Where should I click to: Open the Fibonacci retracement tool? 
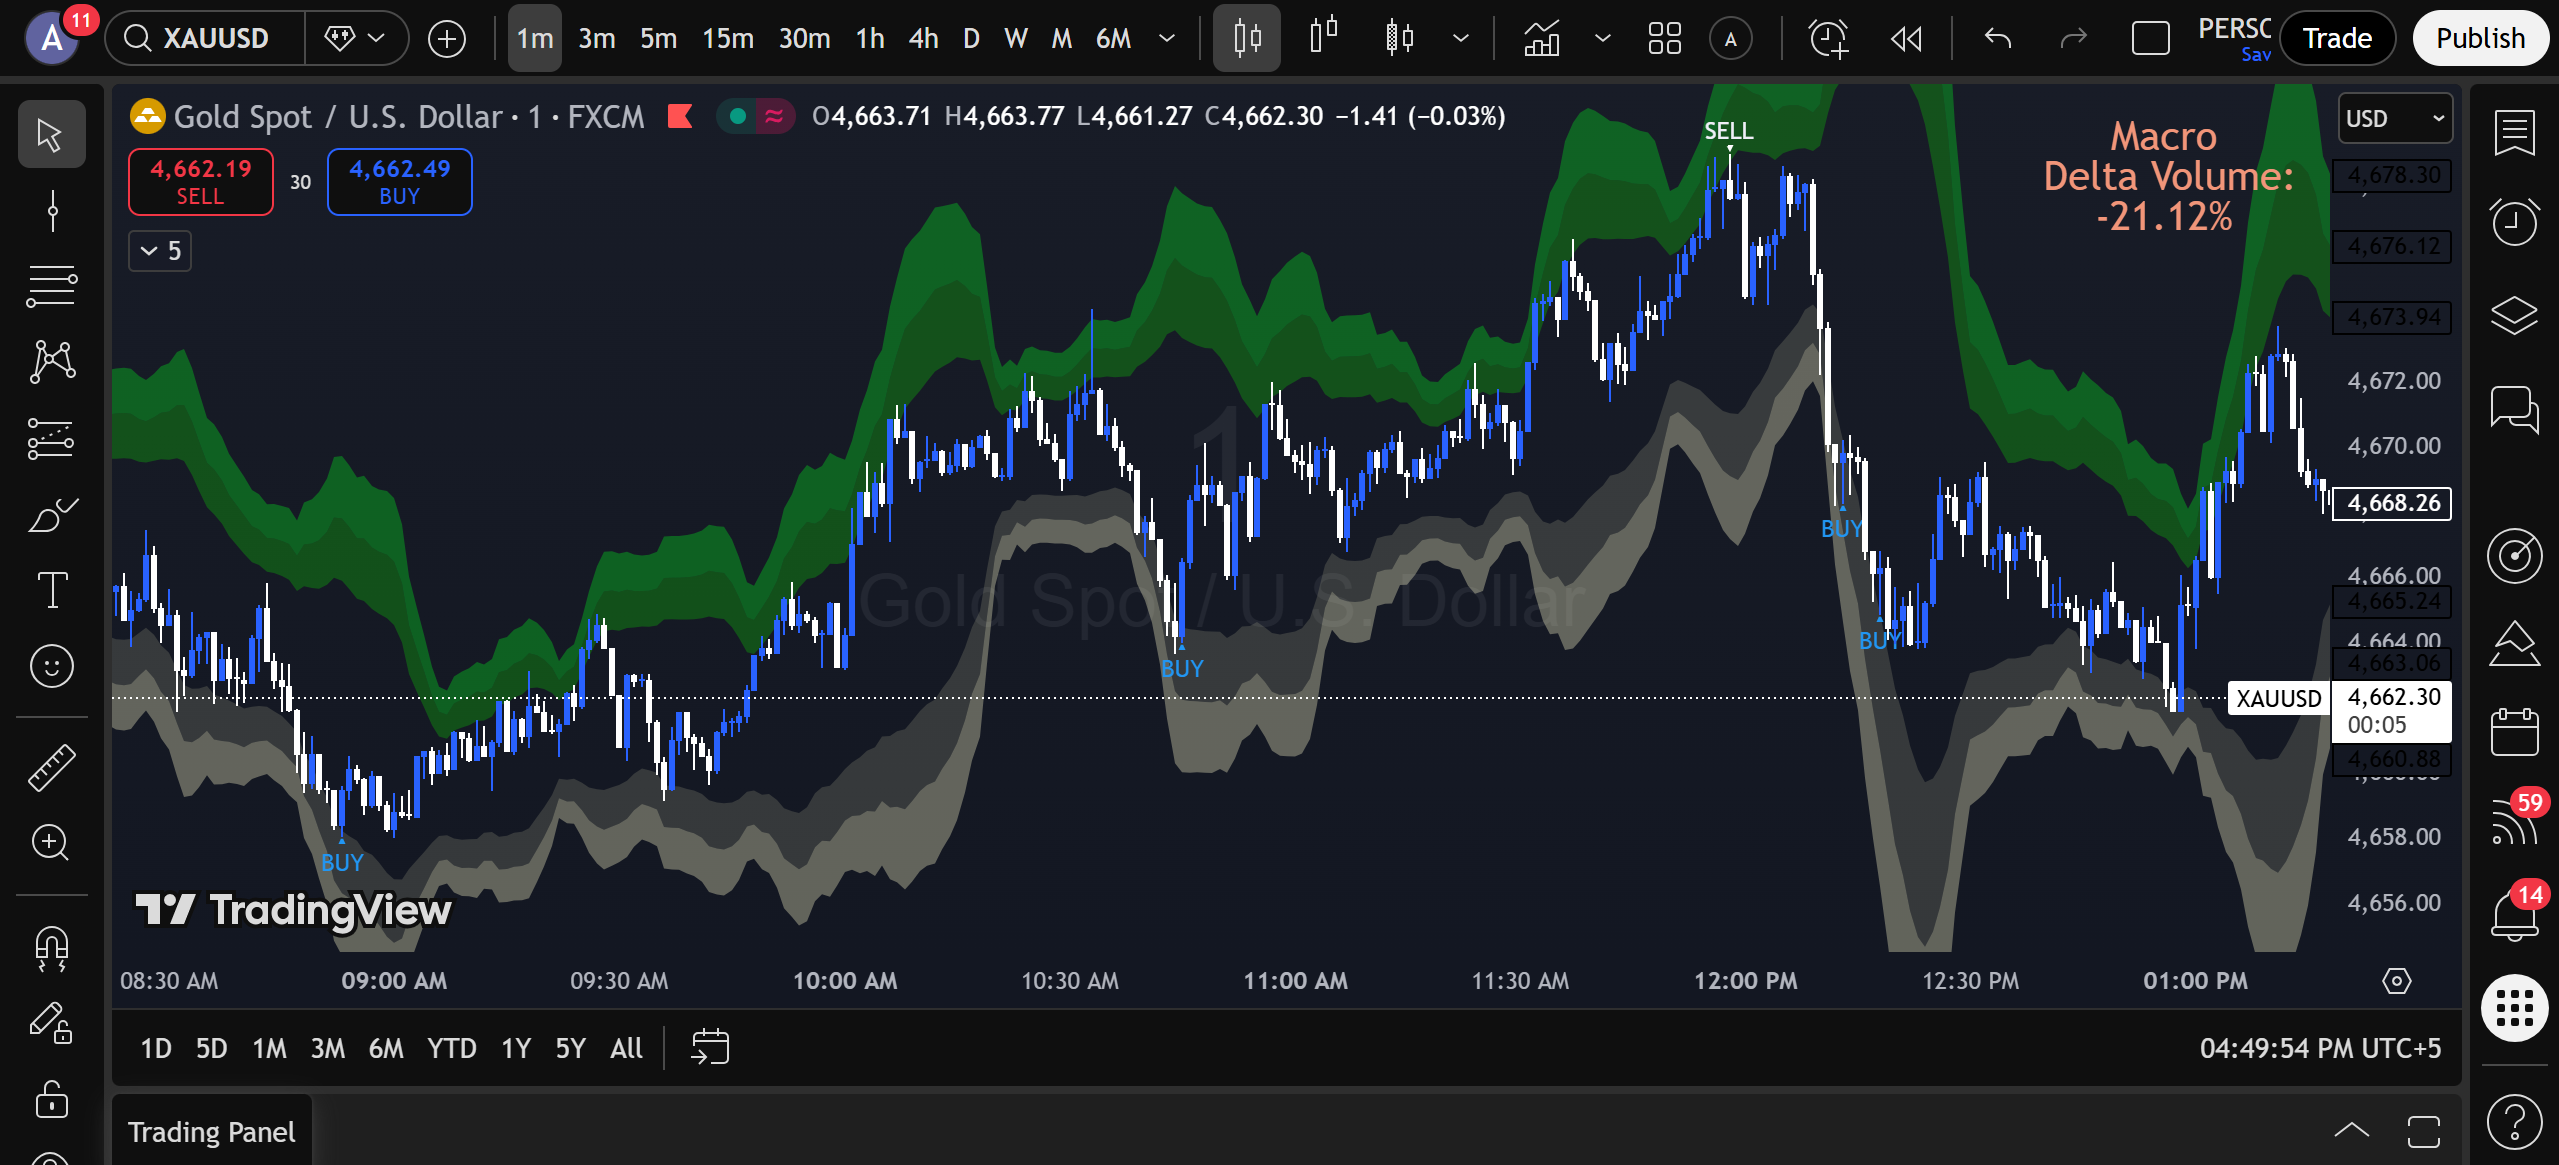pyautogui.click(x=52, y=287)
